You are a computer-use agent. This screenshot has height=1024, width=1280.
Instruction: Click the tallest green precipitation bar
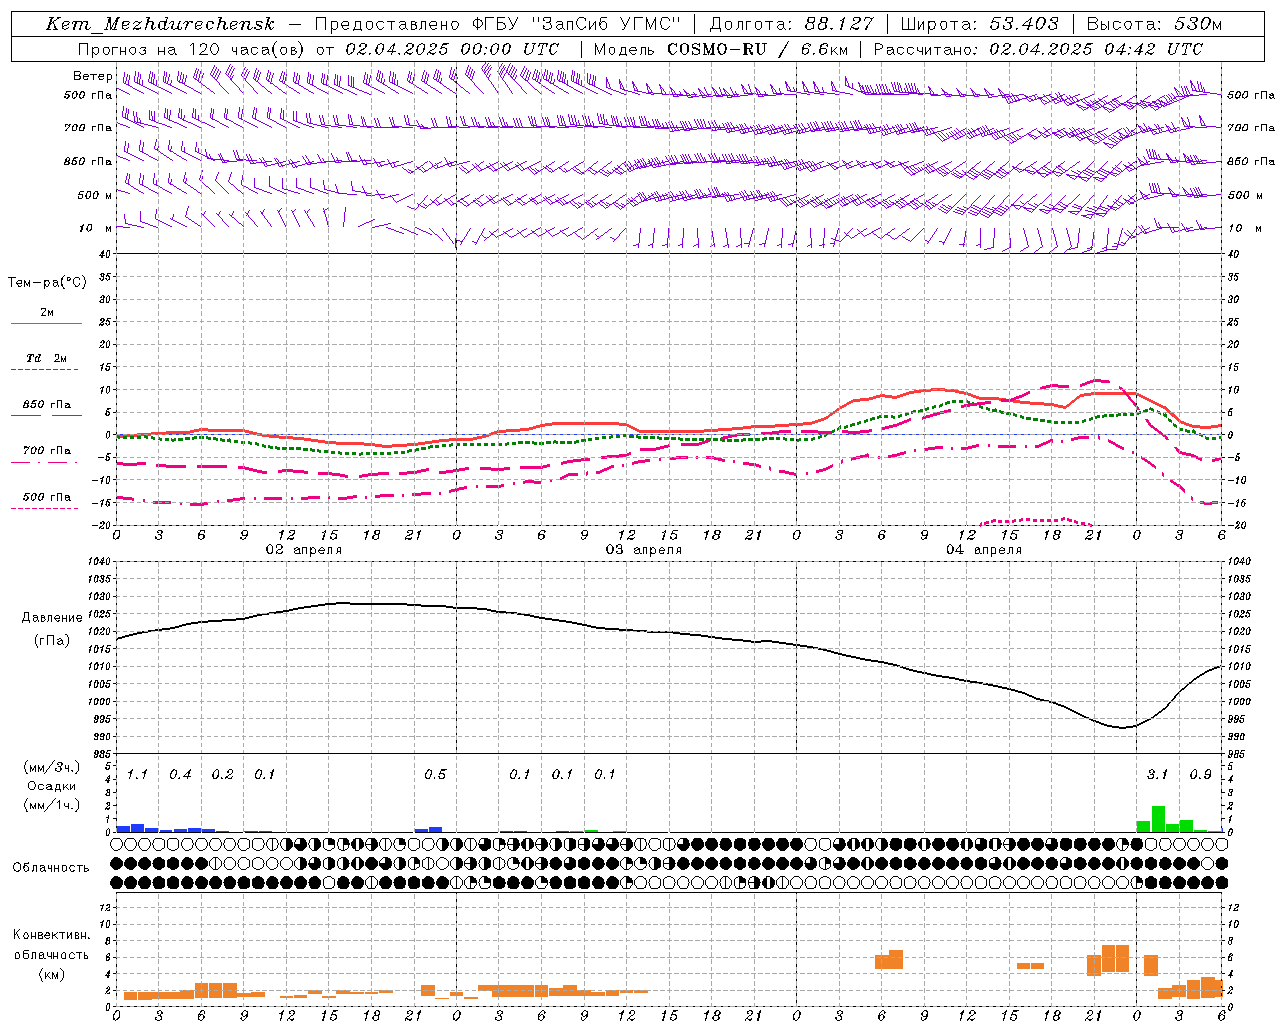[x=1158, y=819]
